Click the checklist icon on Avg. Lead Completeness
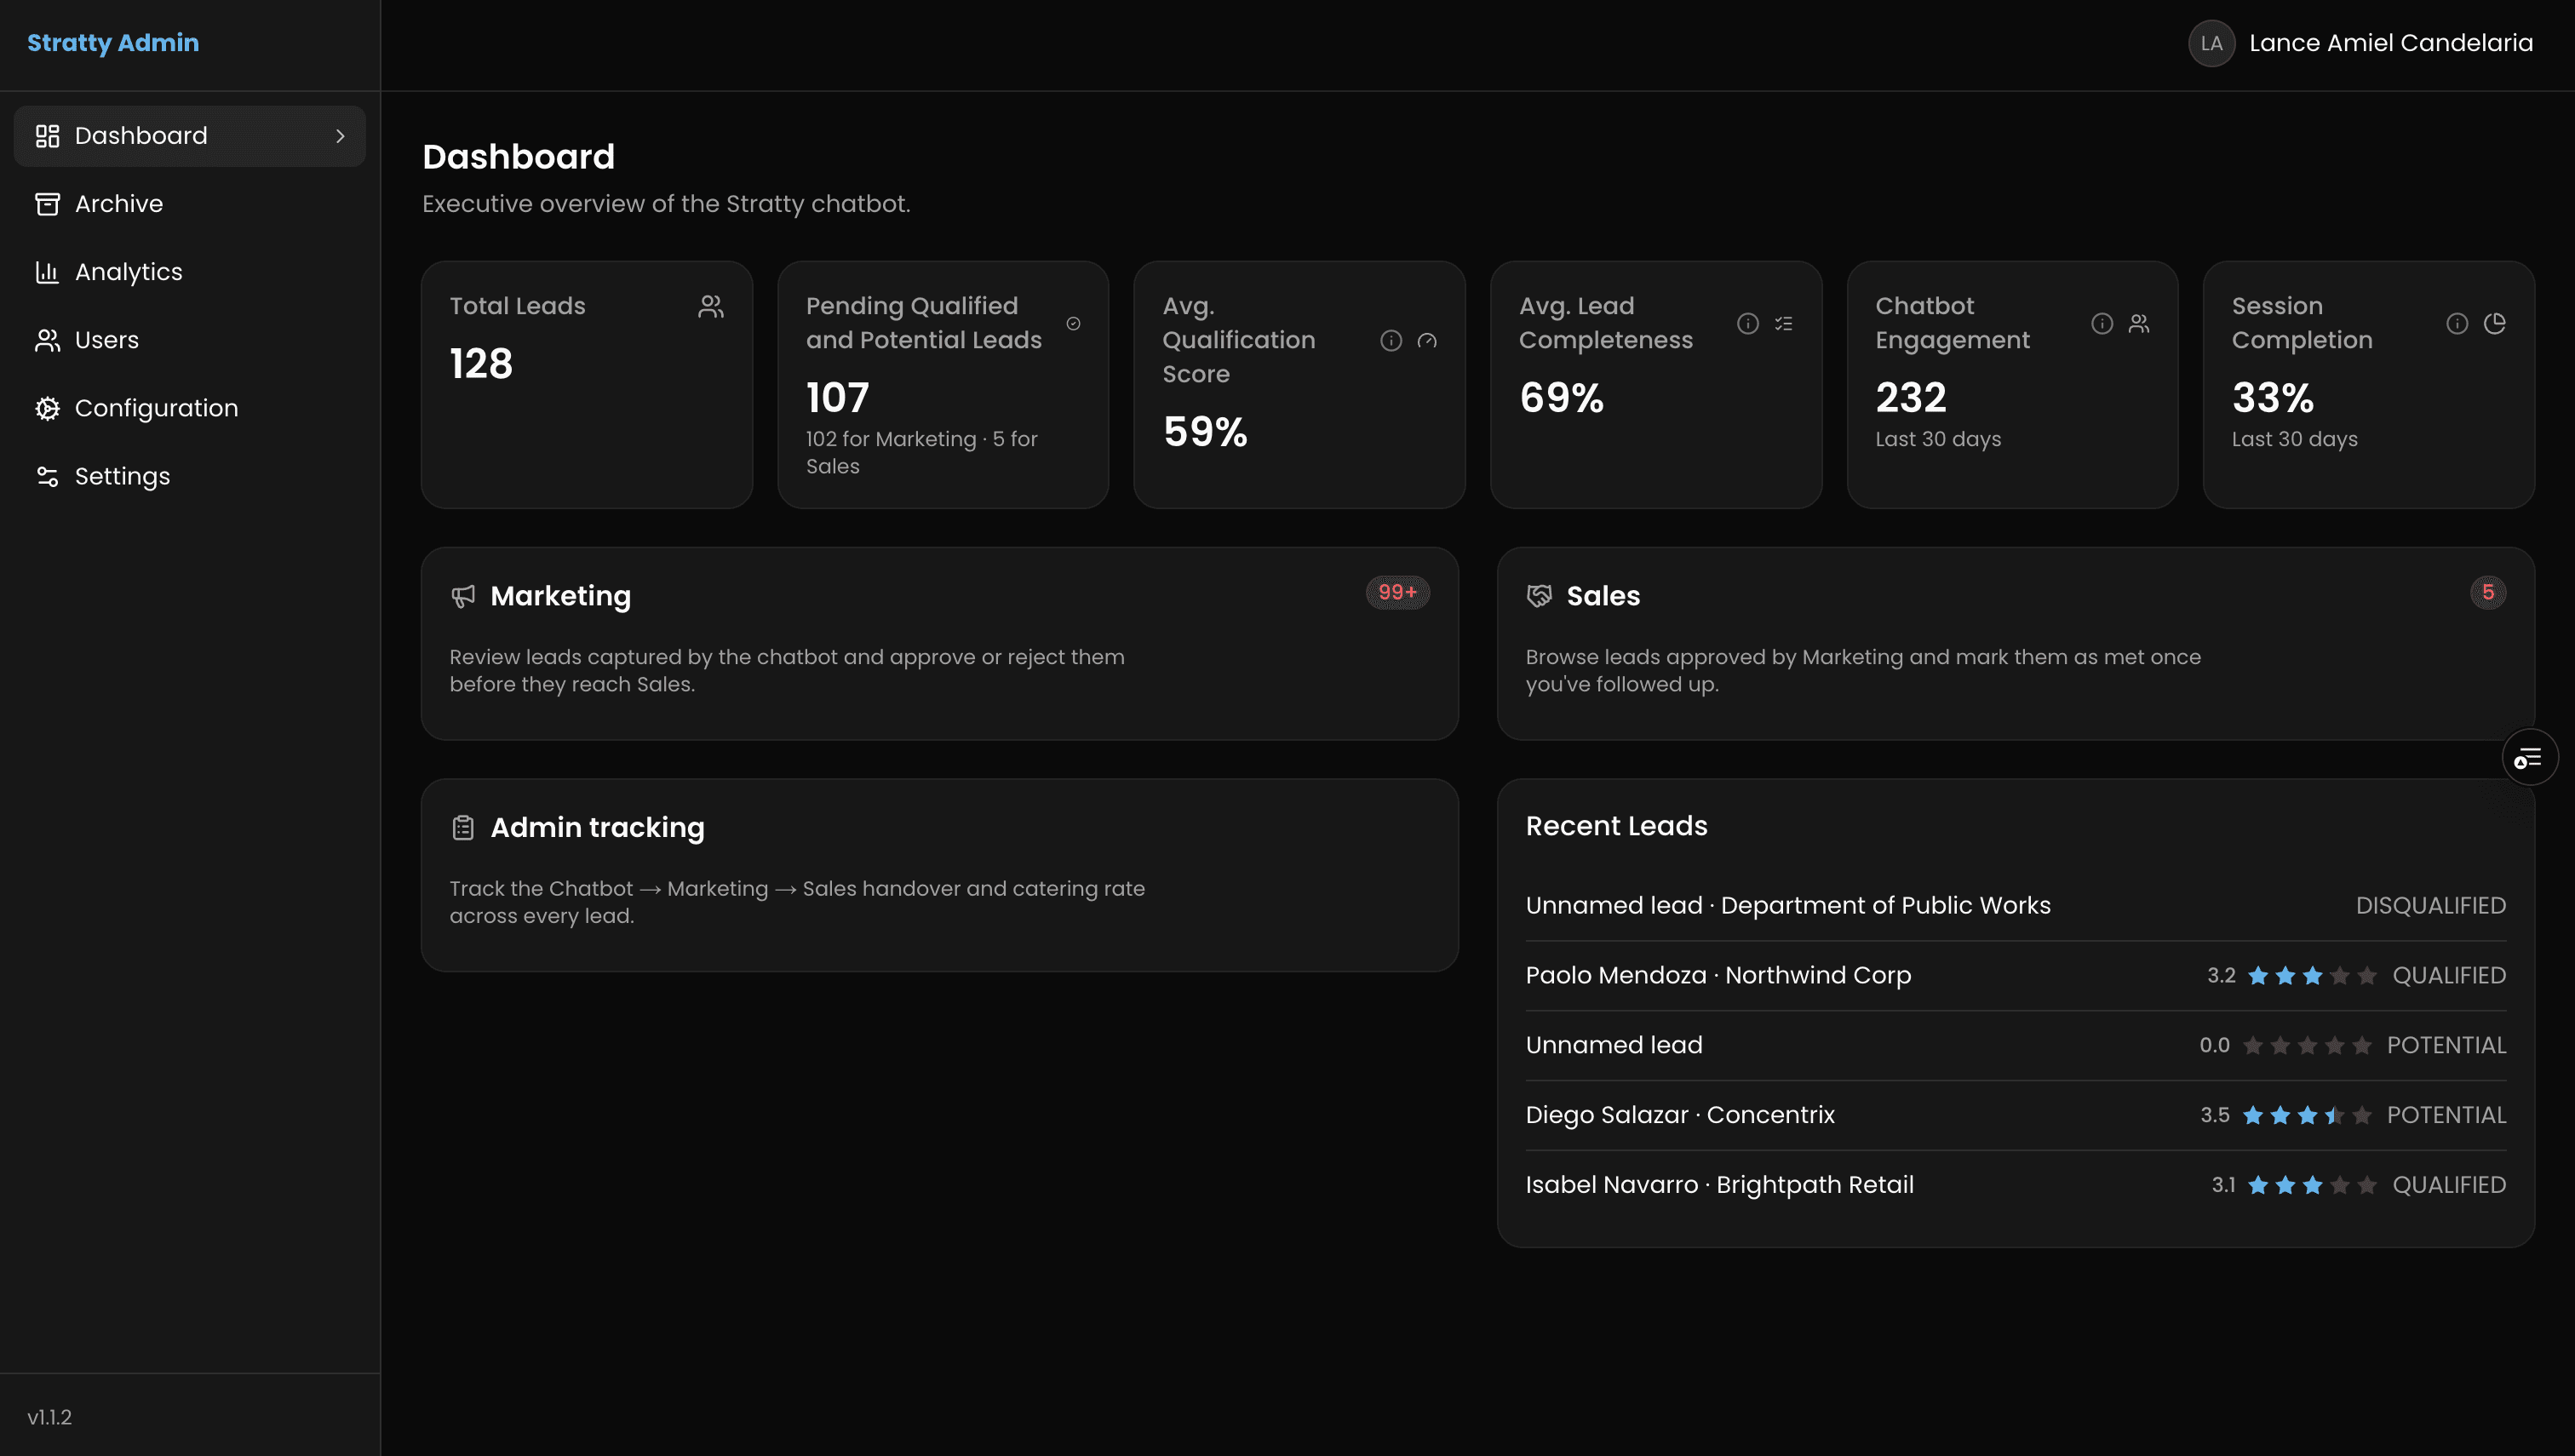The width and height of the screenshot is (2575, 1456). pos(1784,323)
